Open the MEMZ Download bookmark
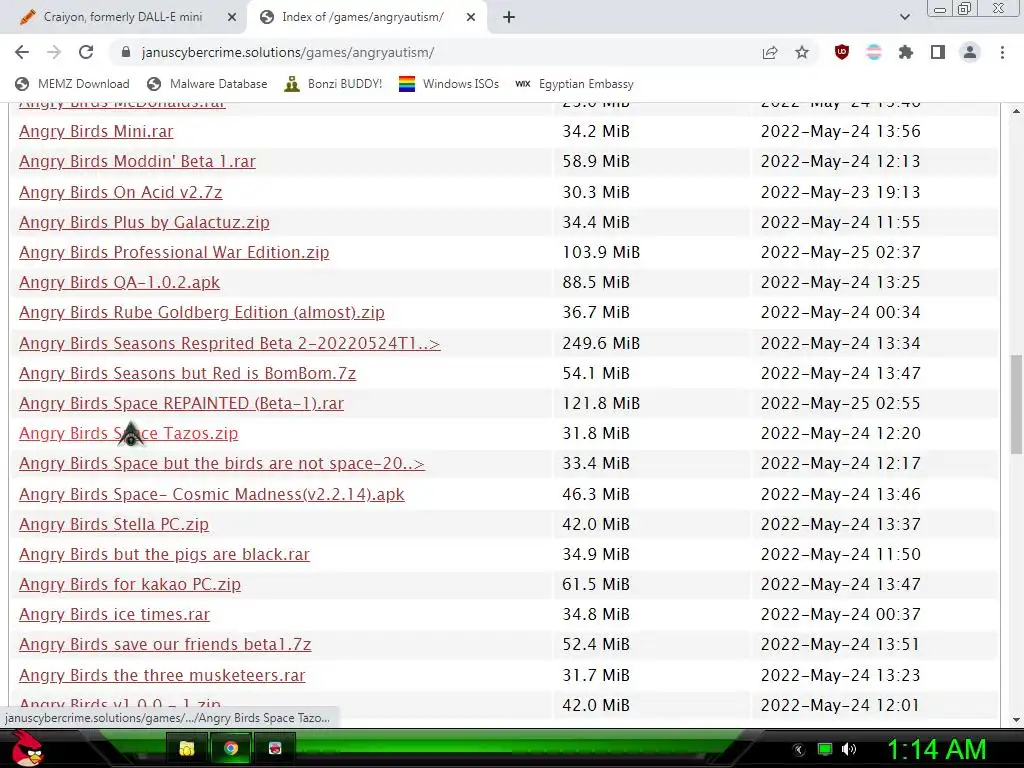The image size is (1024, 768). pos(72,84)
